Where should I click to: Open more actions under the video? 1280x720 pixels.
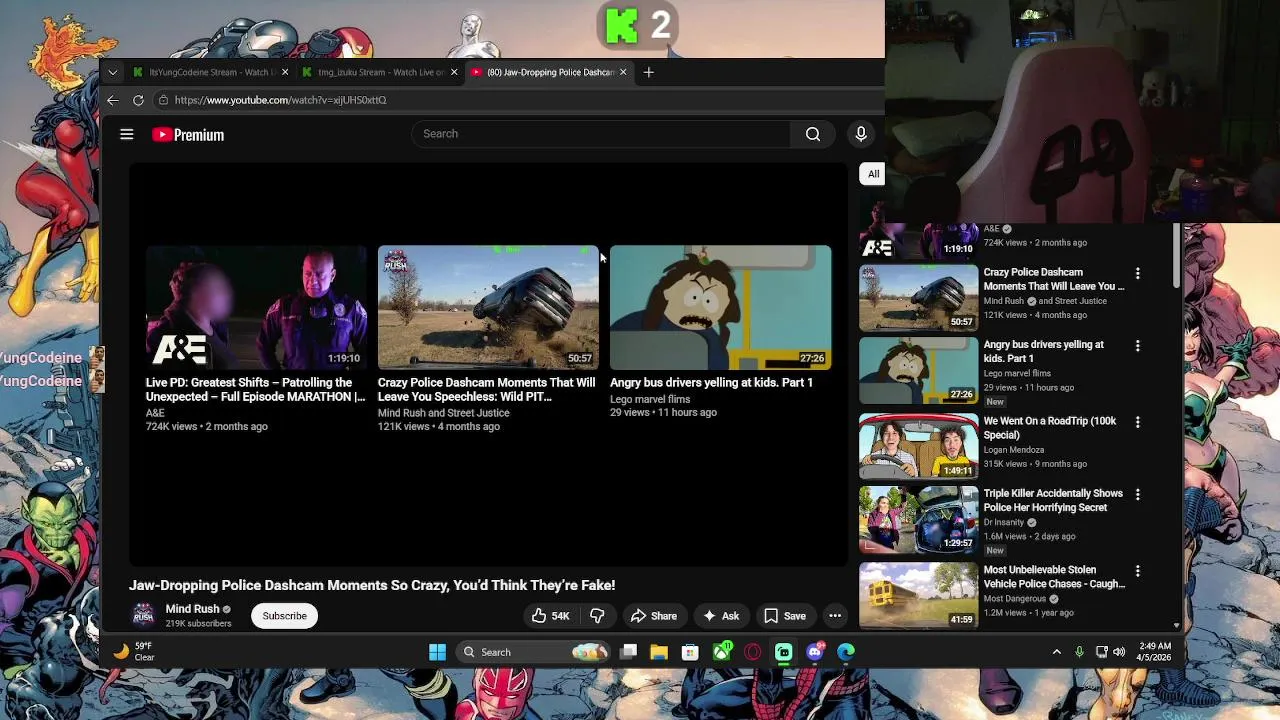coord(835,616)
